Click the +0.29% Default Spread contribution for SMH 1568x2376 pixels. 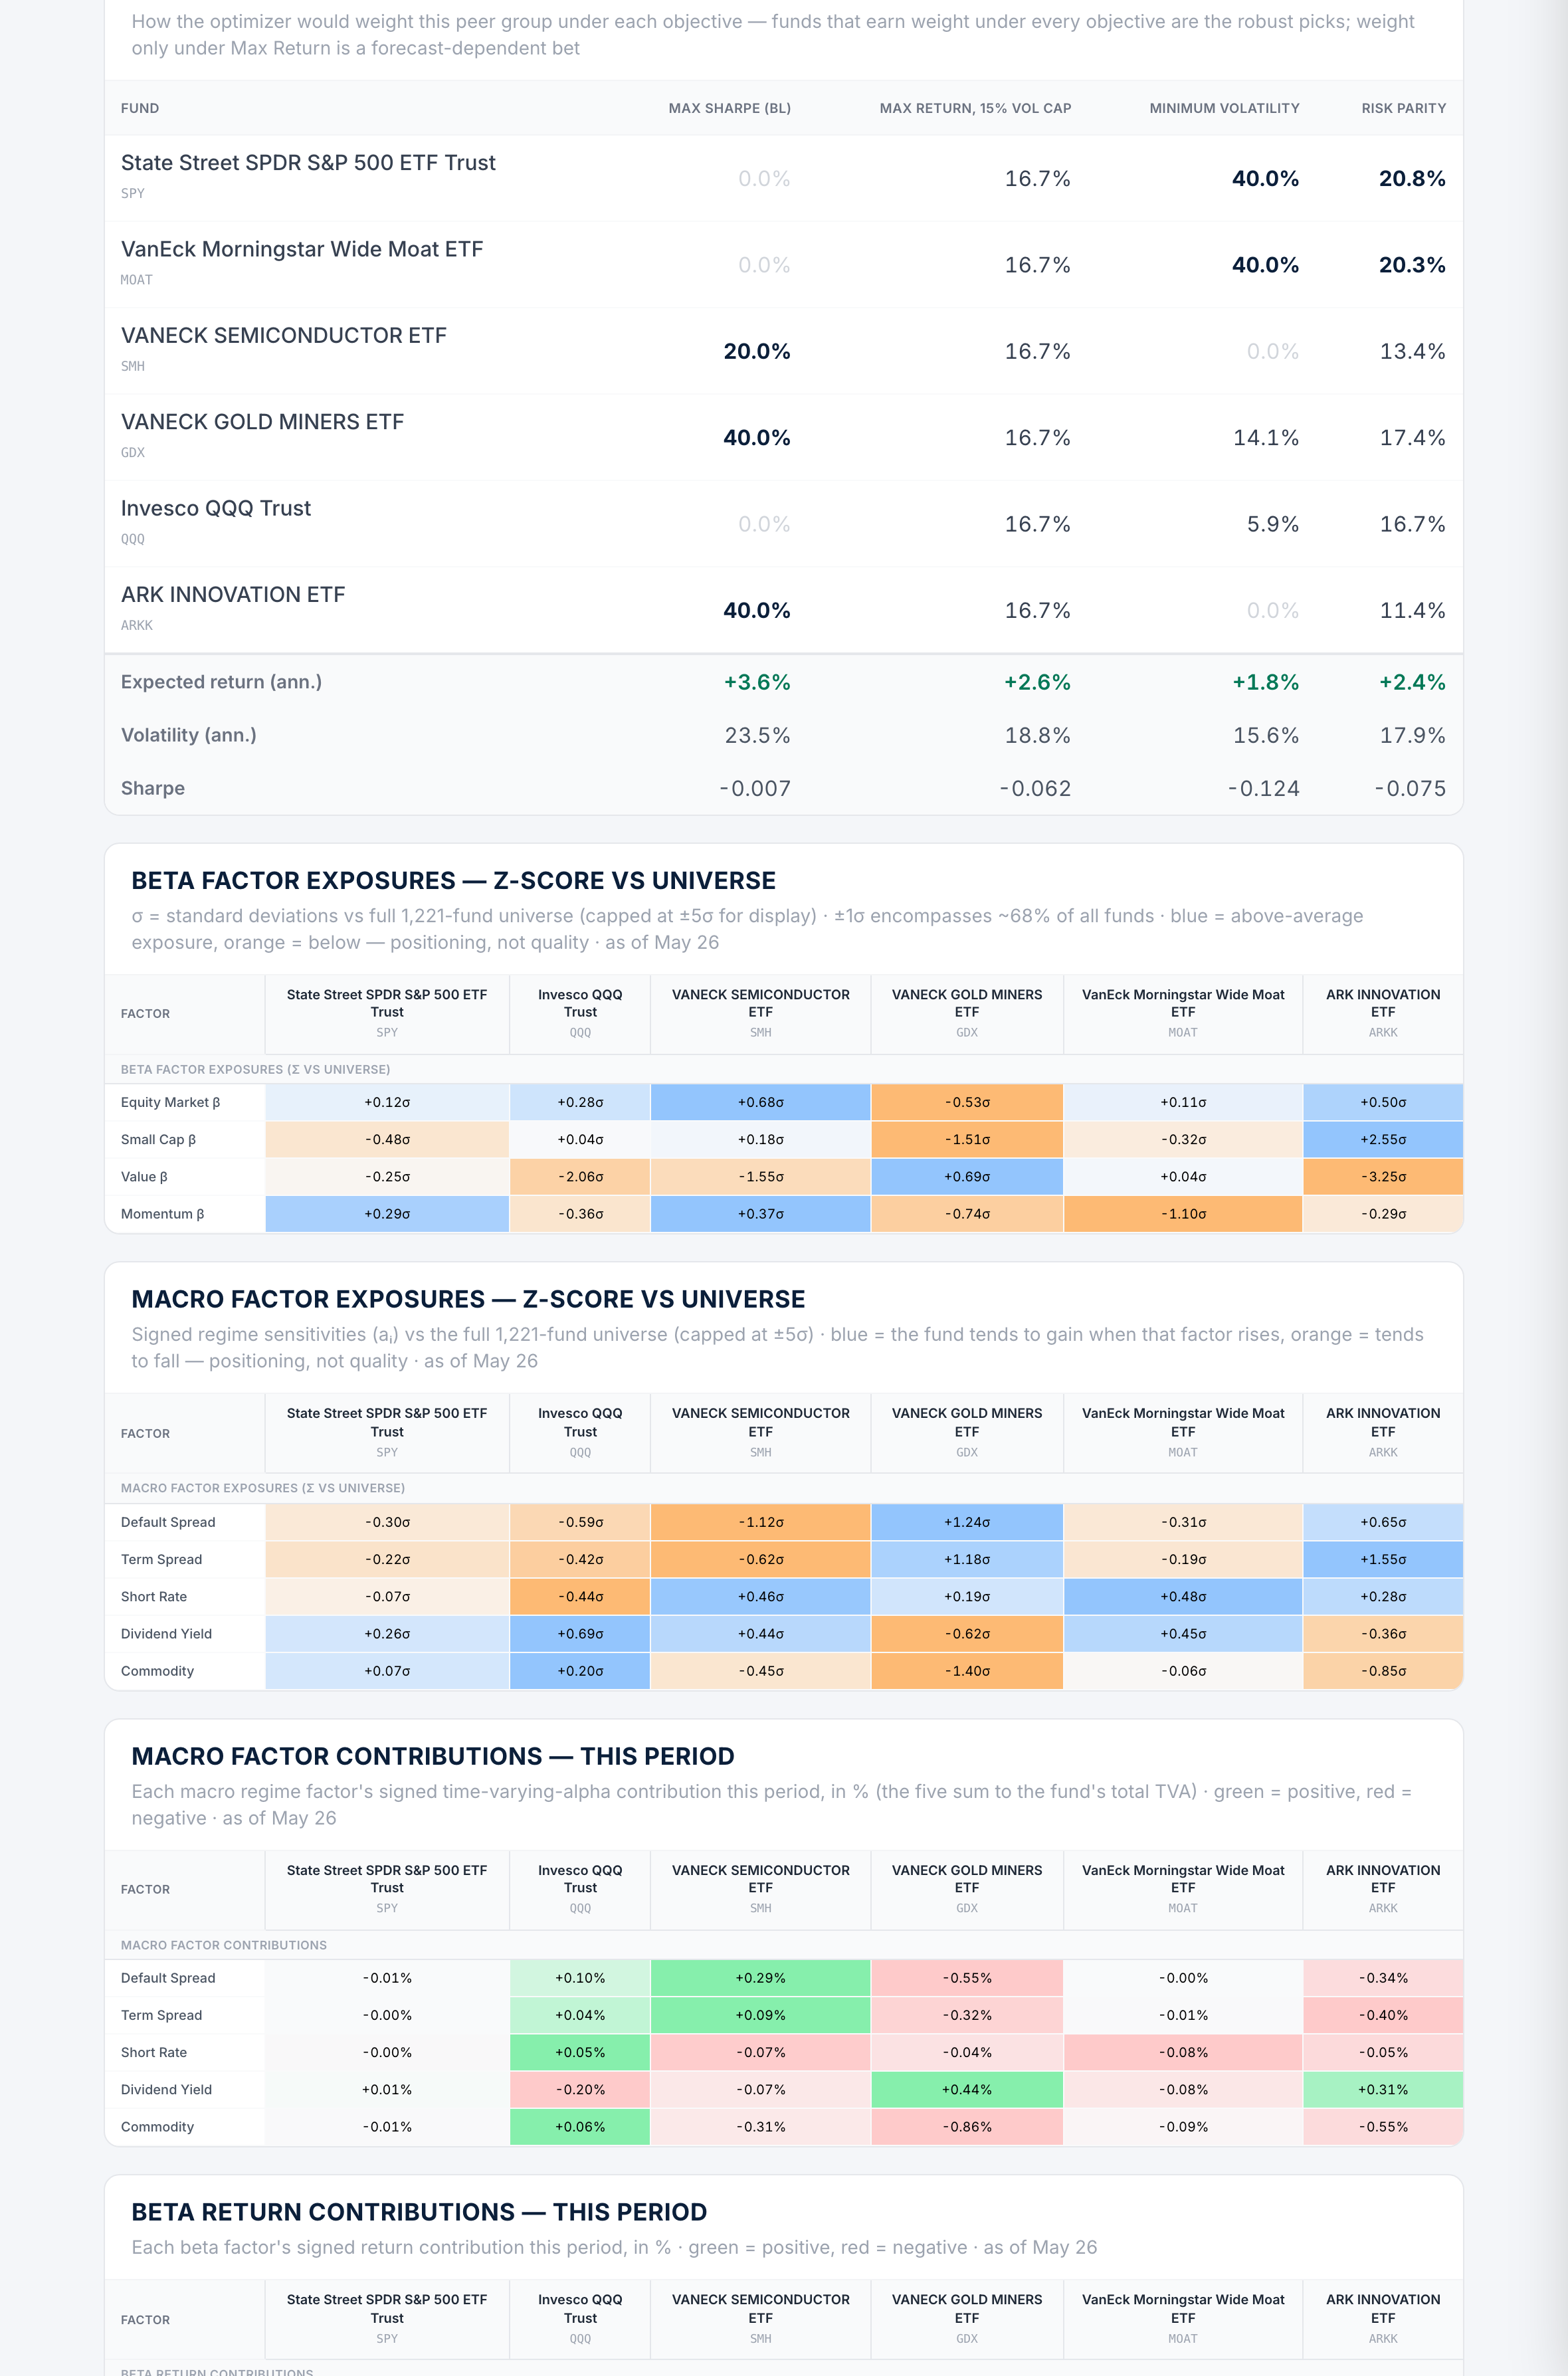pos(761,1978)
